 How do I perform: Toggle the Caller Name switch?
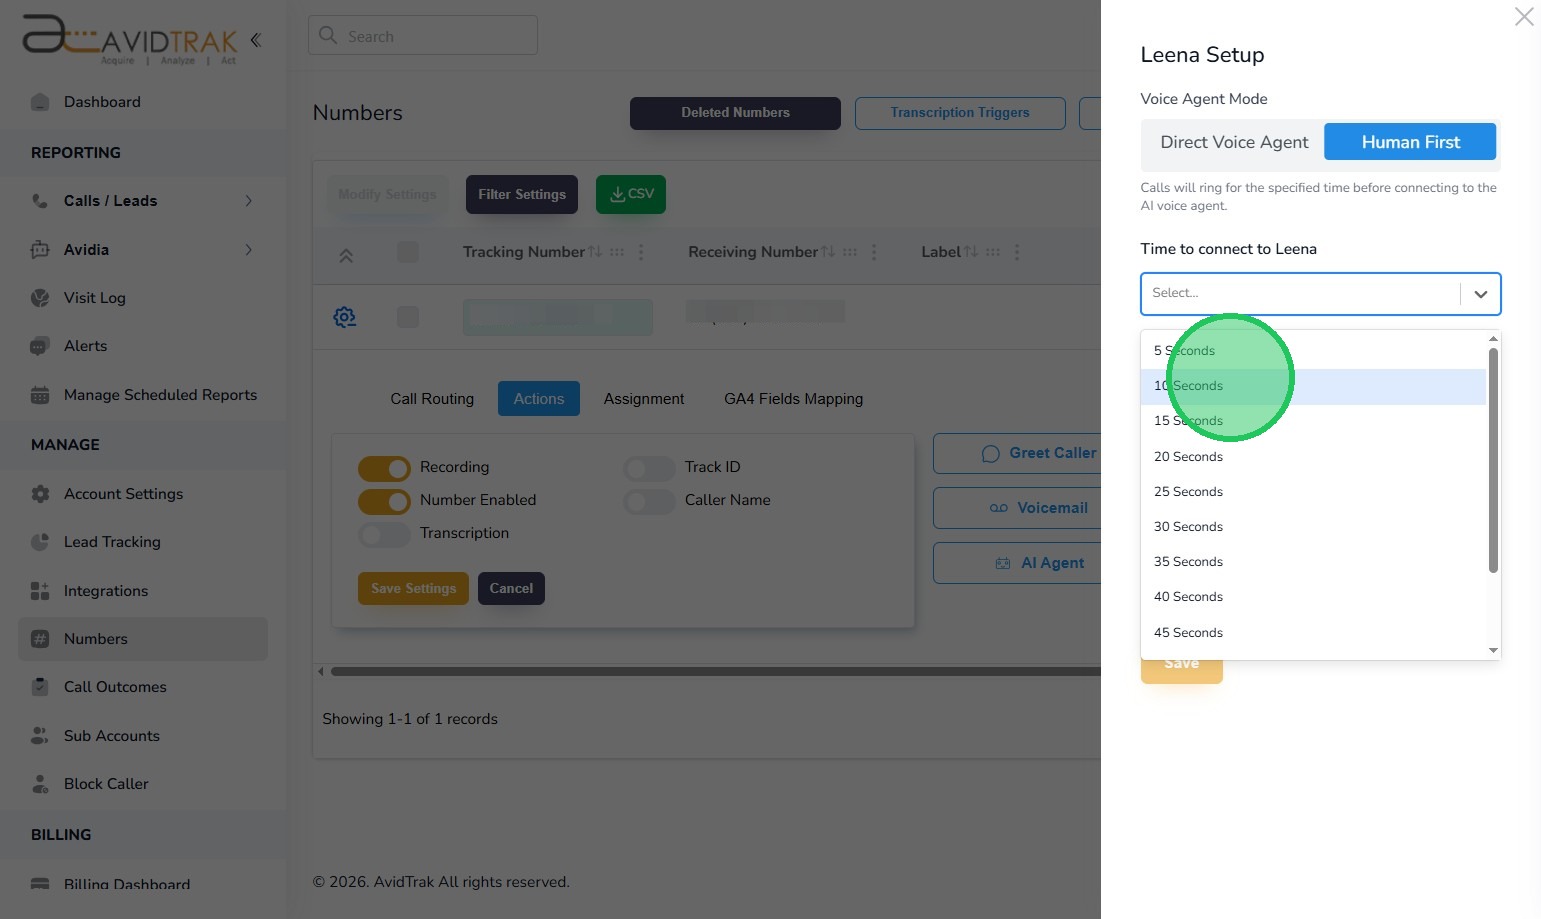click(649, 501)
